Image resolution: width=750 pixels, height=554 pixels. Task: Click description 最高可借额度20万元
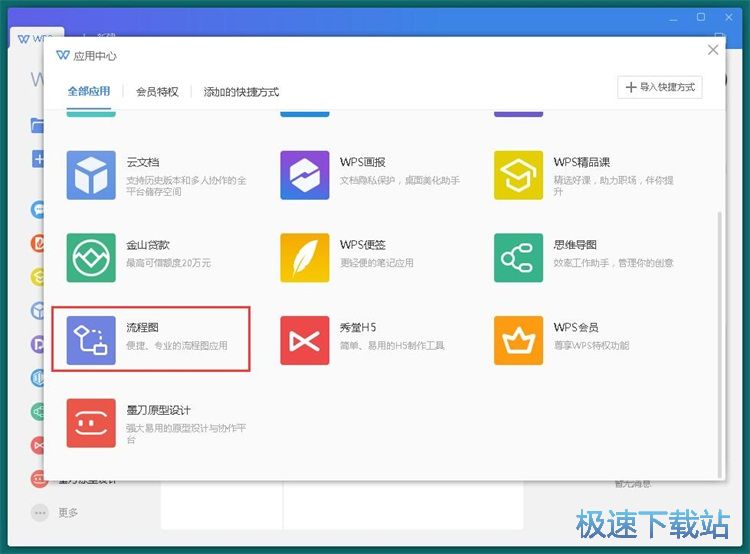168,263
